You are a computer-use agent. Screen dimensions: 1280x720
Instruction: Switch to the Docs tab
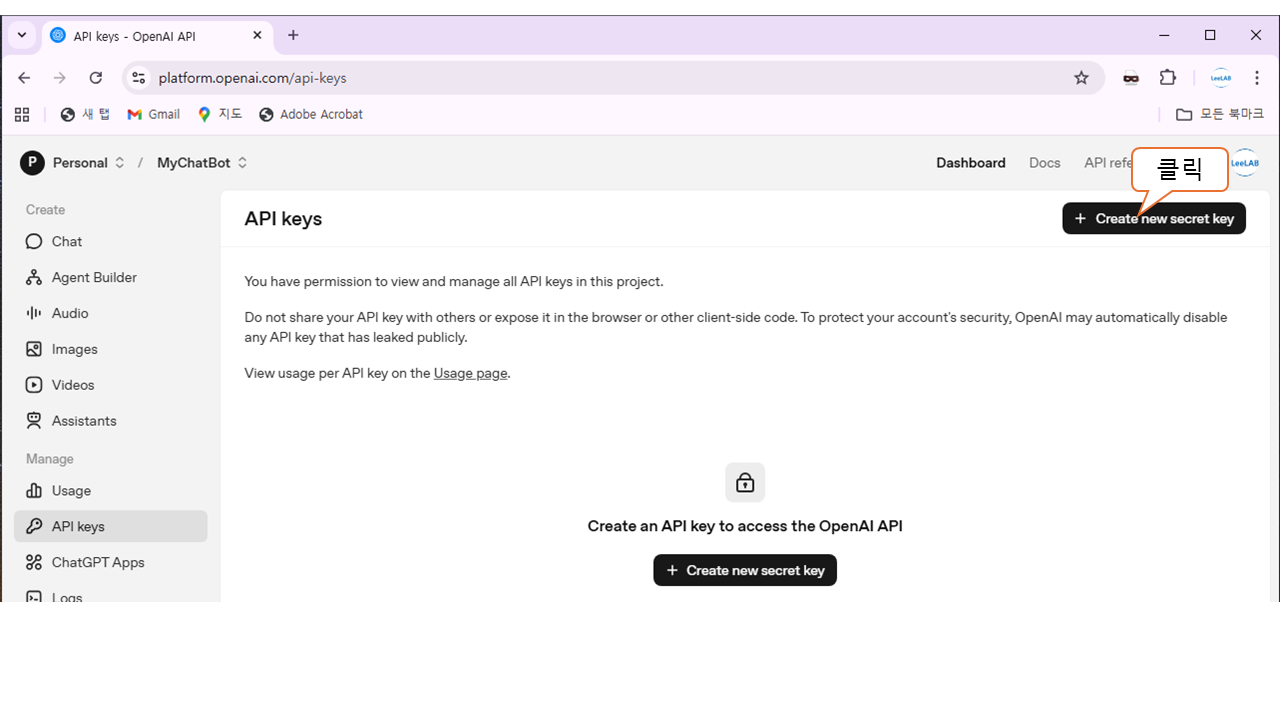[1044, 163]
